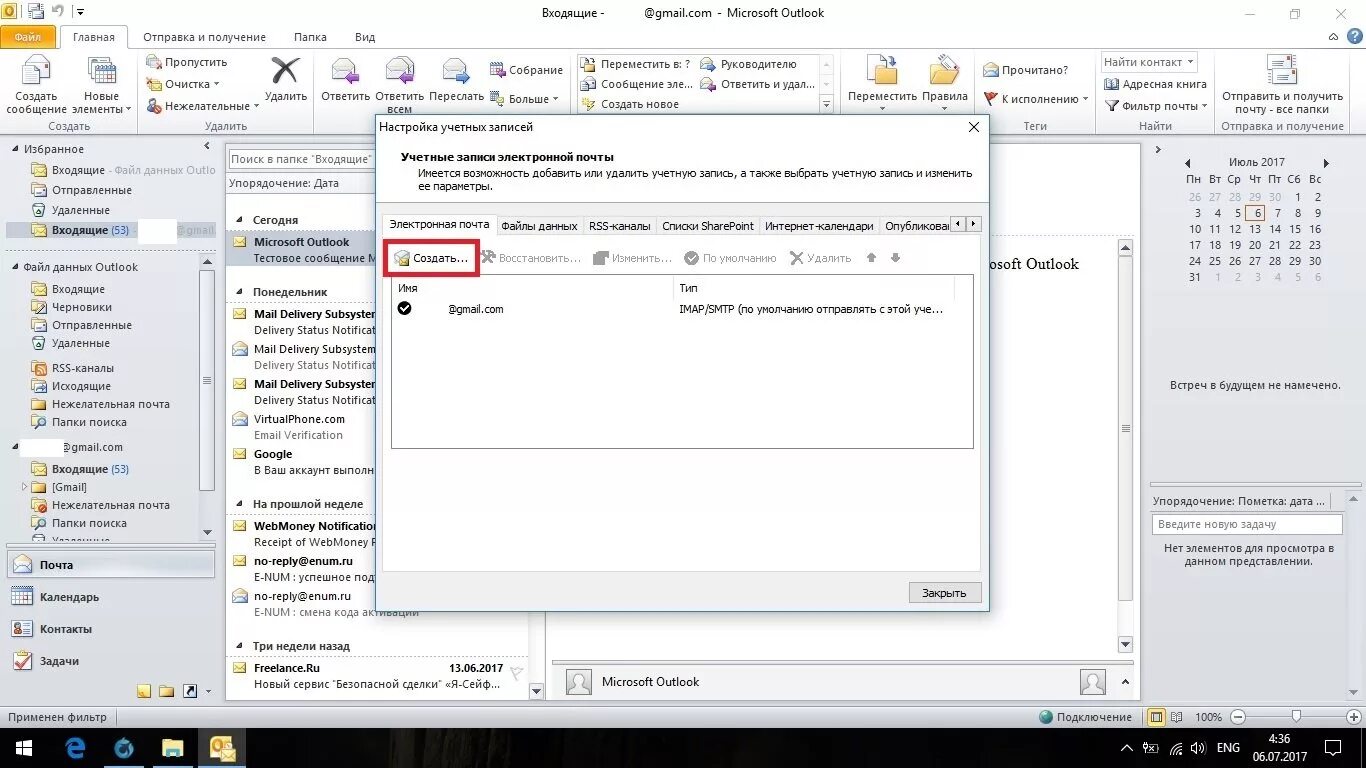Click search field in Входящие

coord(302,159)
